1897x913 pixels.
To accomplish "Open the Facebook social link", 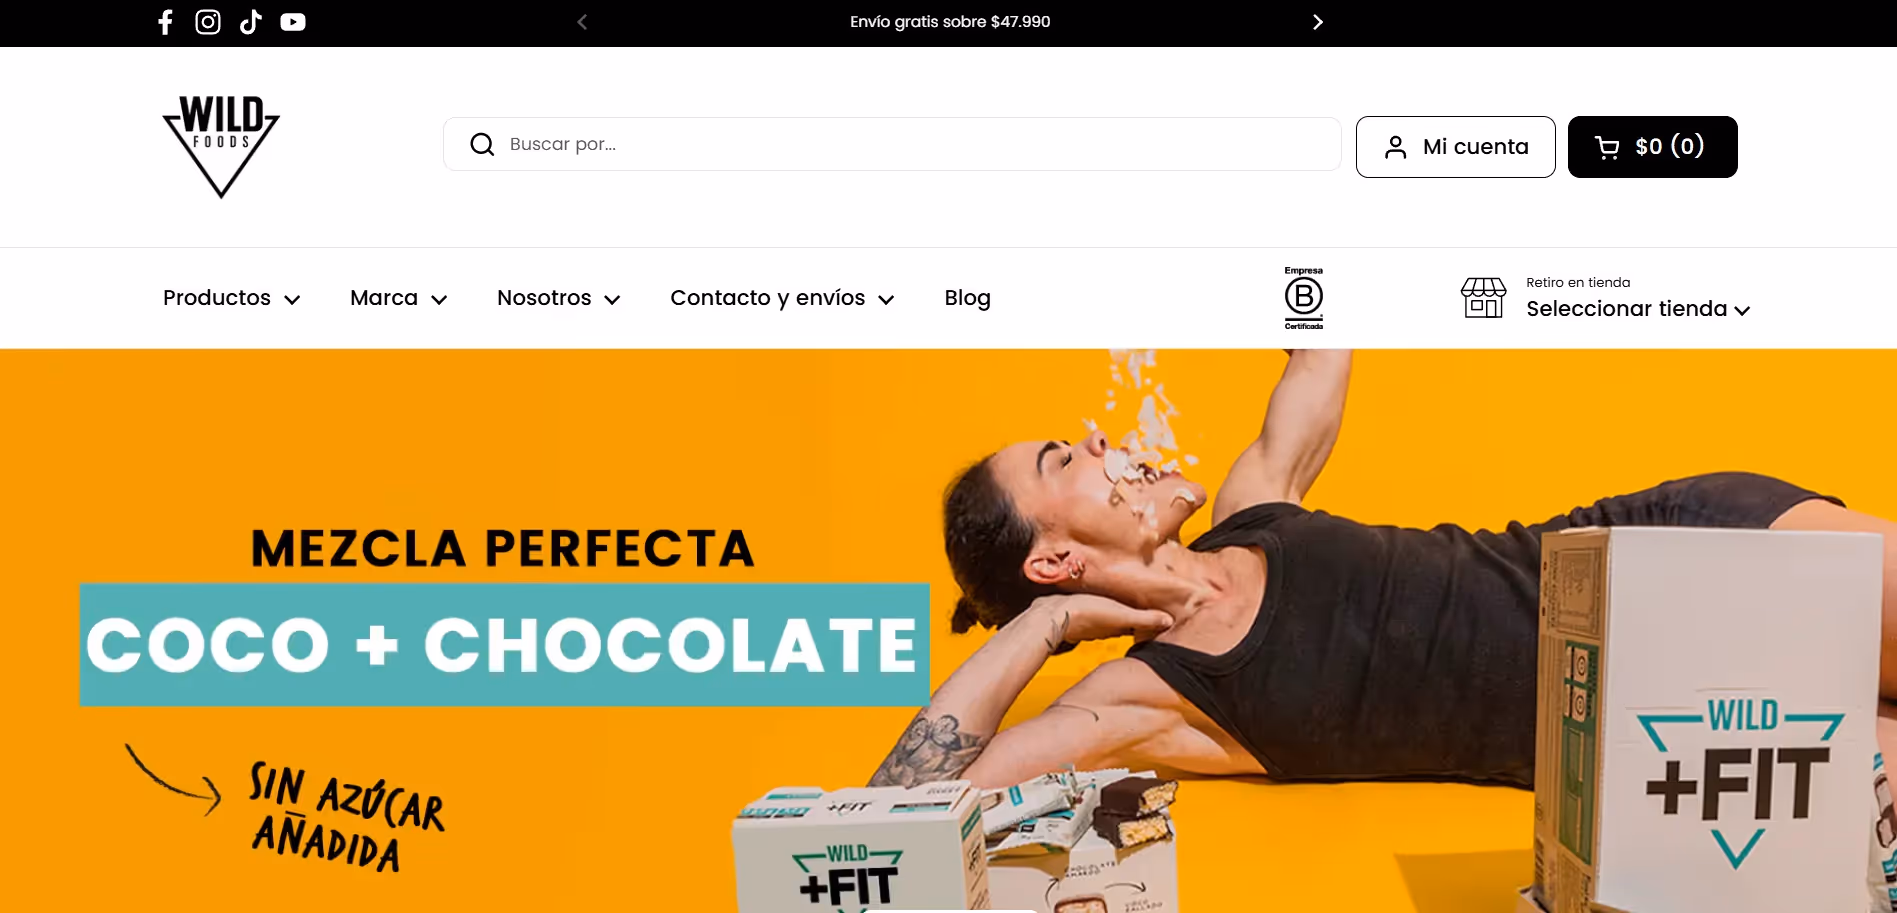I will click(166, 22).
